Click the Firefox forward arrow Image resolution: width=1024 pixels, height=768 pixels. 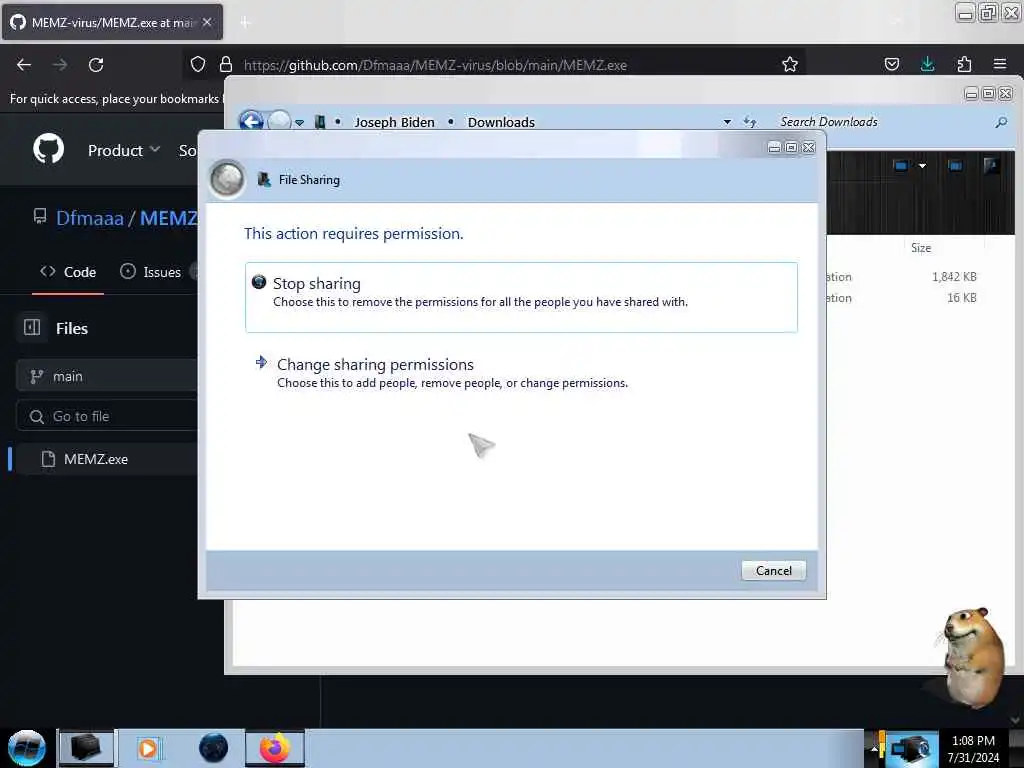pyautogui.click(x=60, y=65)
